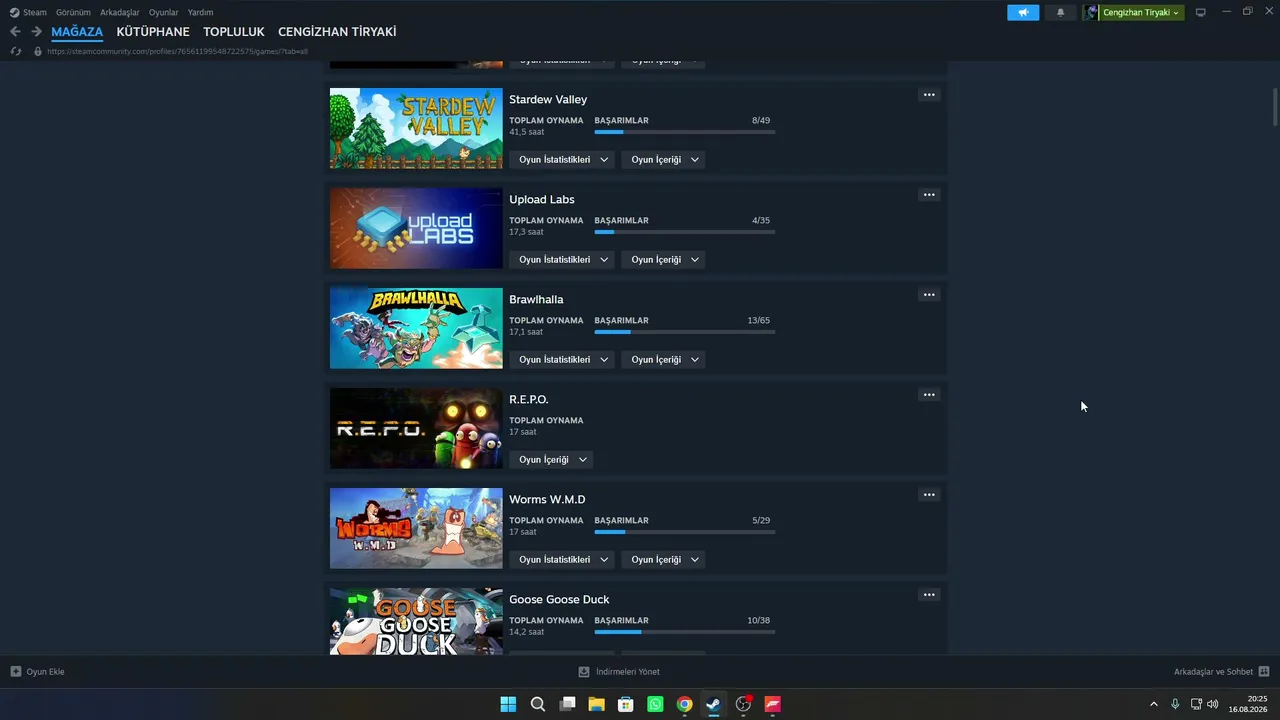Go back using the back arrow
The image size is (1280, 720).
[15, 32]
